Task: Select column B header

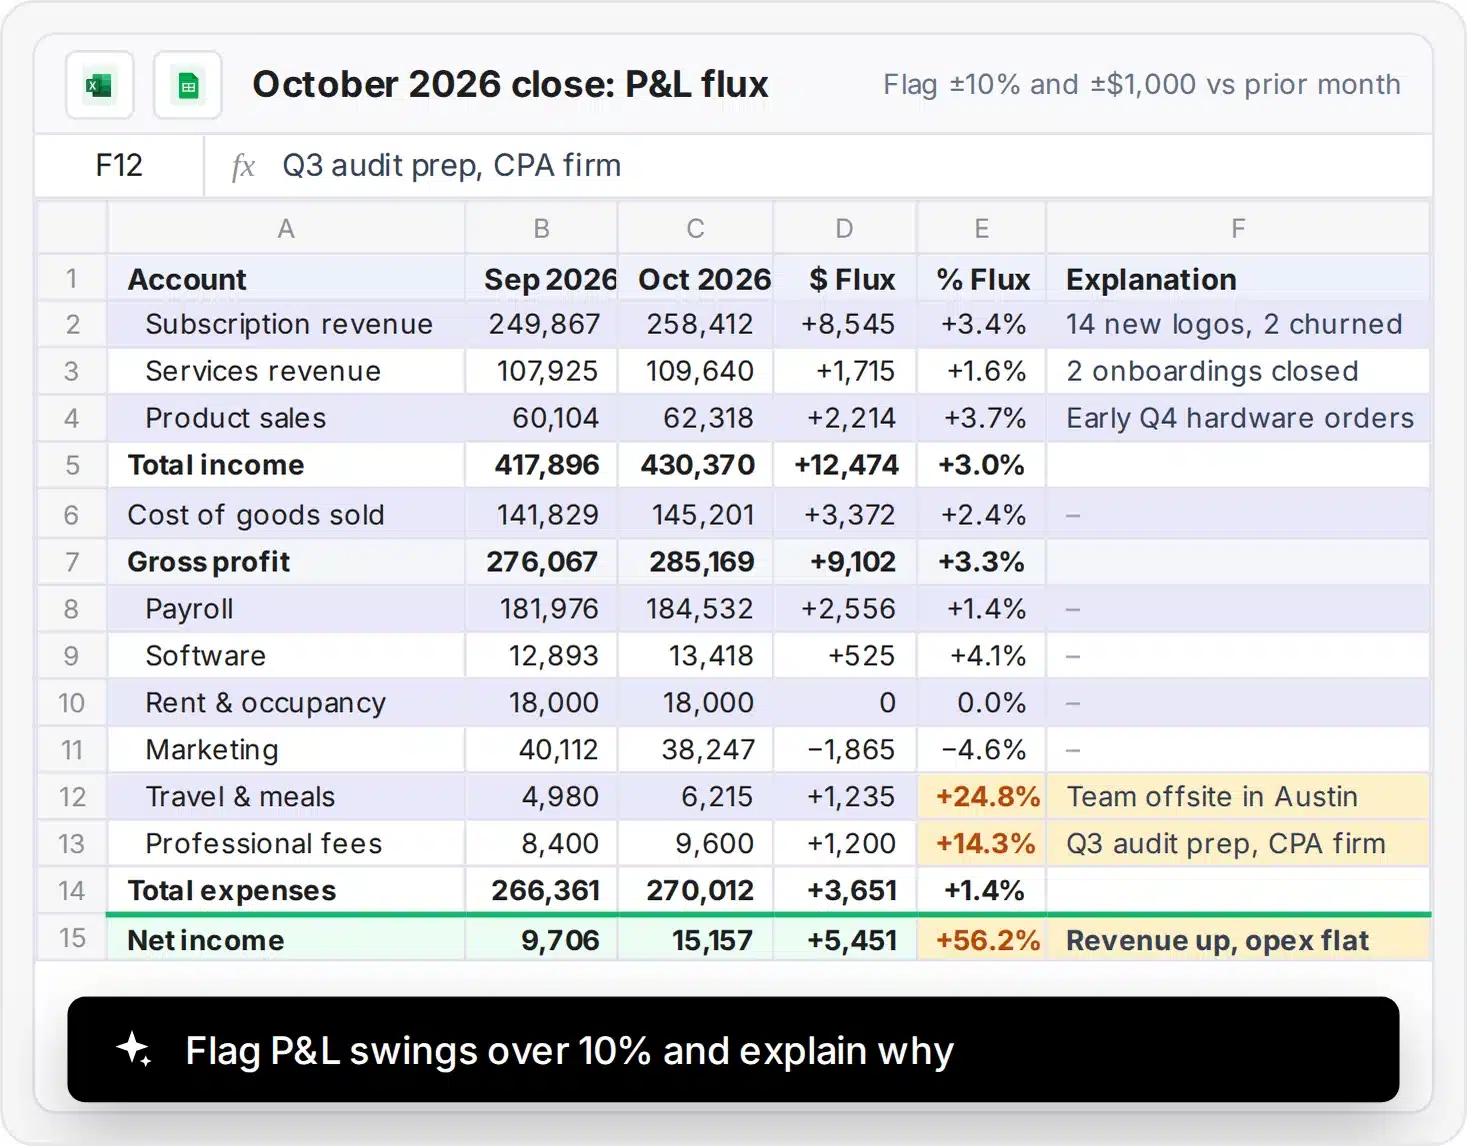Action: click(x=542, y=229)
